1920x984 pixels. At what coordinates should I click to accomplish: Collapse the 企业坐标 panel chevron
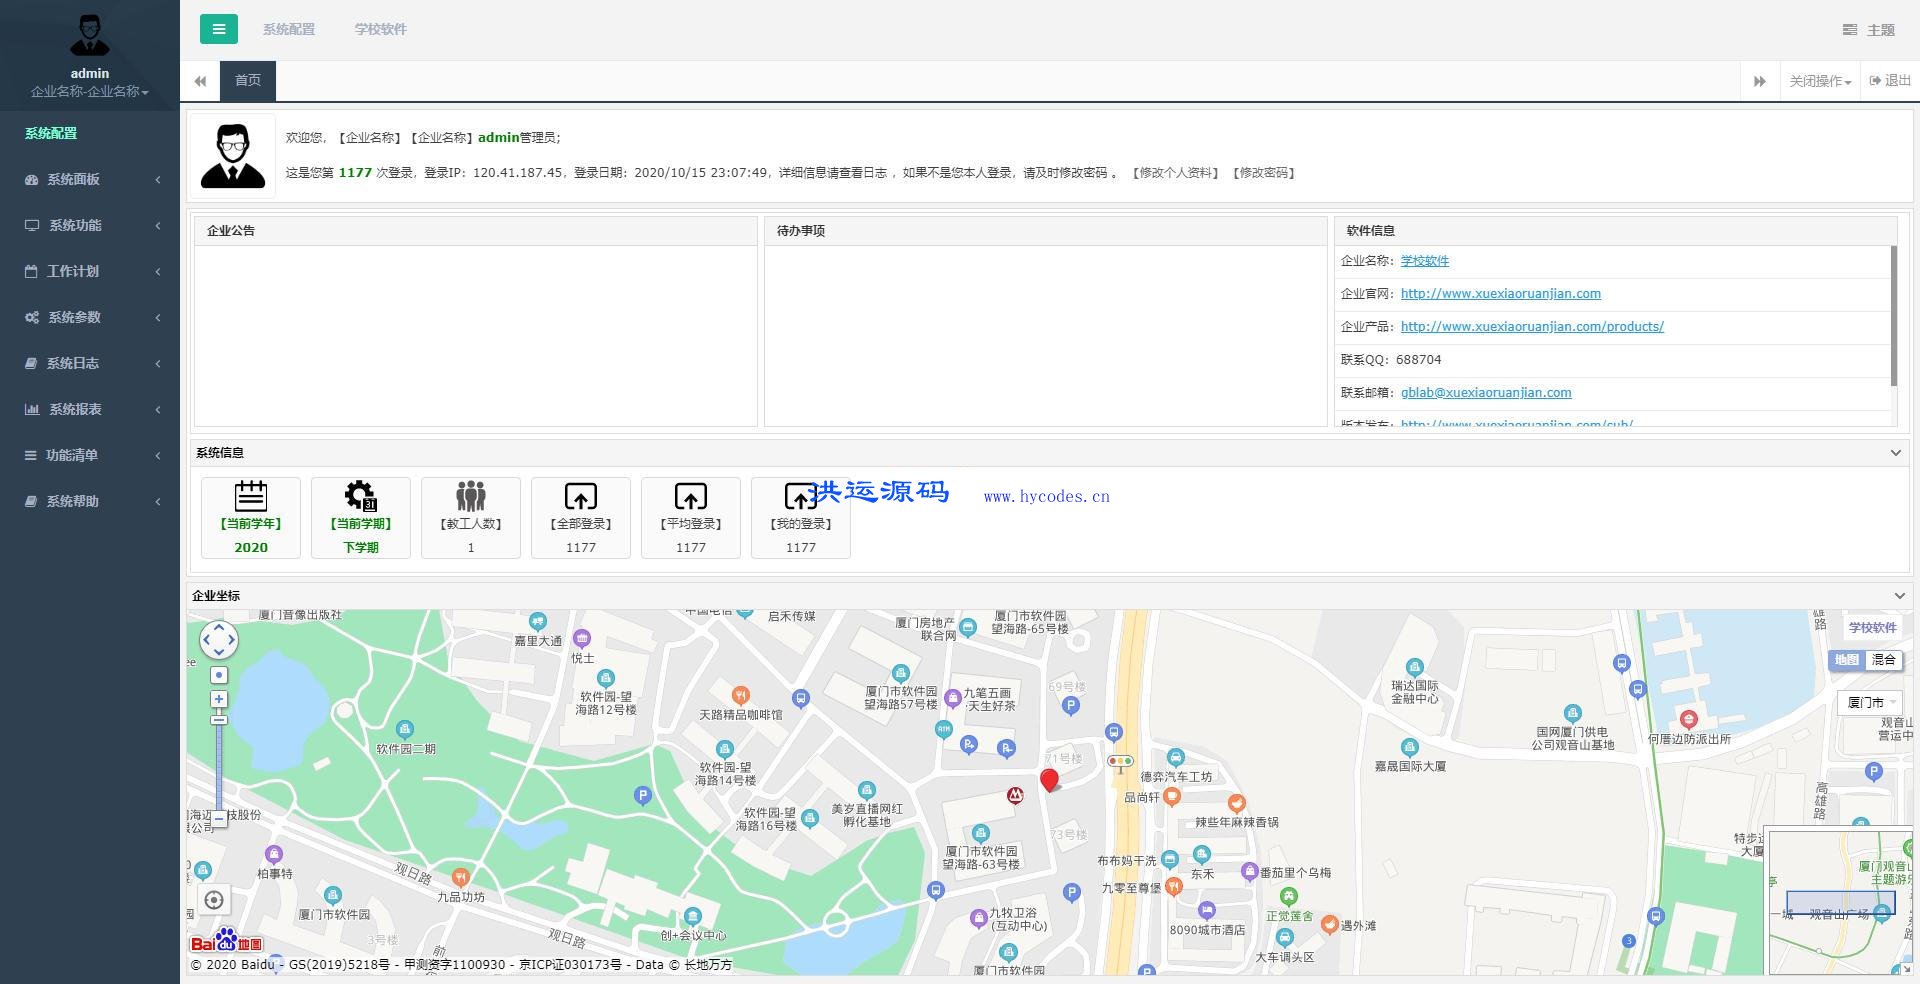(1899, 596)
